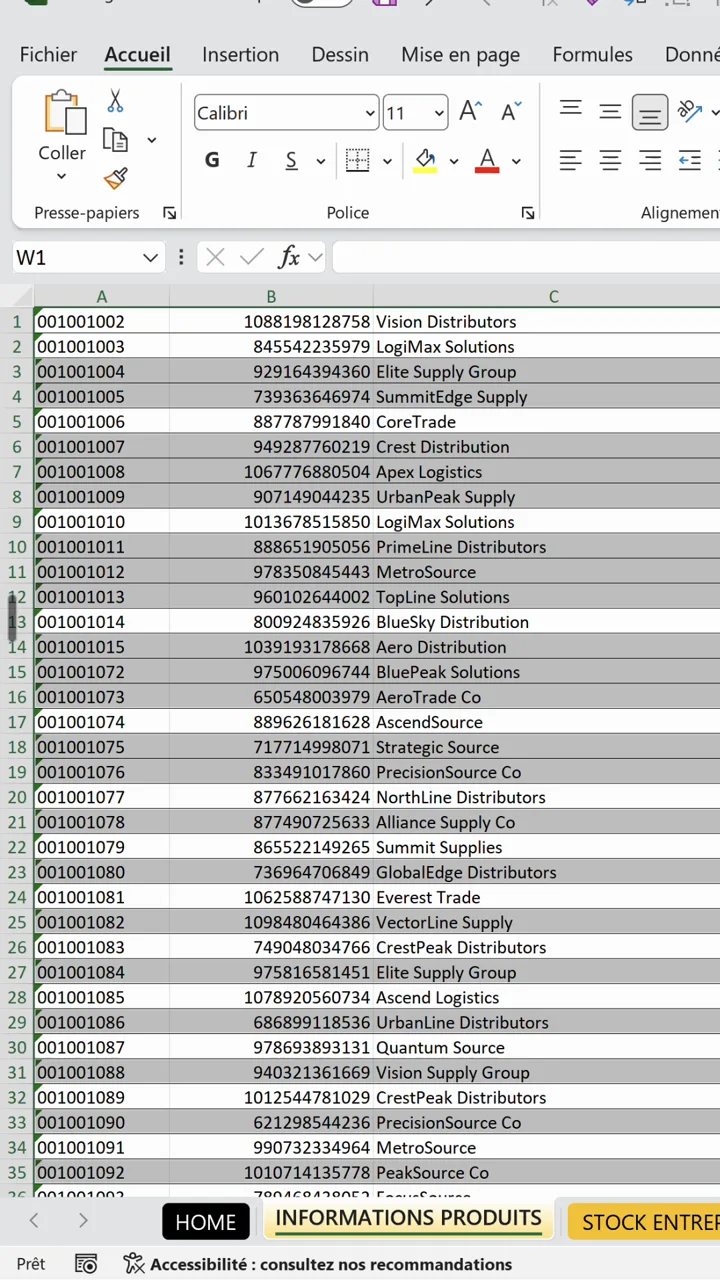This screenshot has height=1280, width=720.
Task: Go to next sheet tab arrow
Action: (83, 1220)
